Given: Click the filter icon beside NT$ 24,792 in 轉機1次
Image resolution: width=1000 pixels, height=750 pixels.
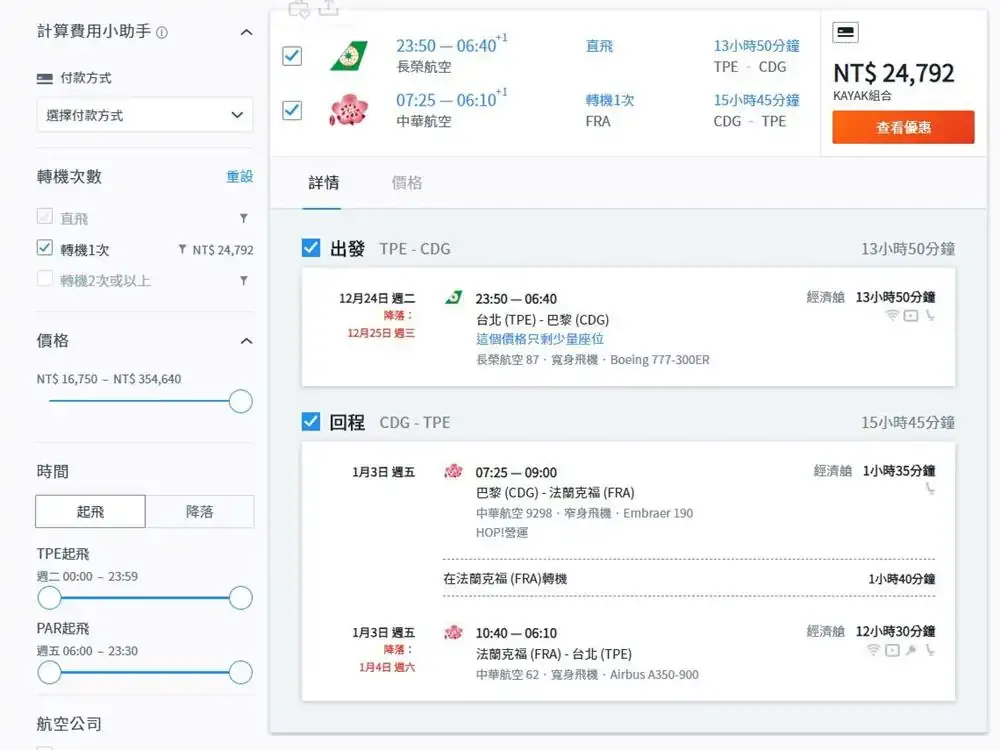Looking at the screenshot, I should (x=182, y=249).
